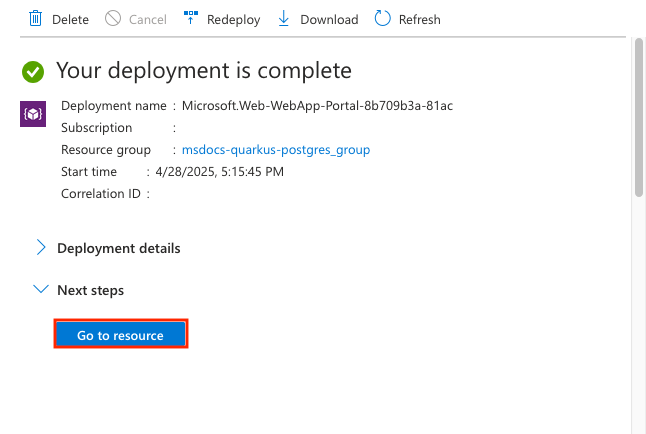Click the deployment name Microsoft.Web-WebApp-Portal value
Viewport: 646px width, 434px height.
click(317, 106)
